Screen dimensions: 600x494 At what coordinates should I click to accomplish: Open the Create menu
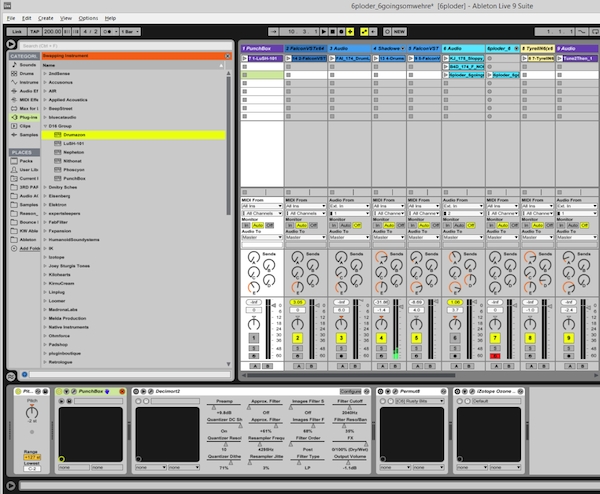click(46, 18)
